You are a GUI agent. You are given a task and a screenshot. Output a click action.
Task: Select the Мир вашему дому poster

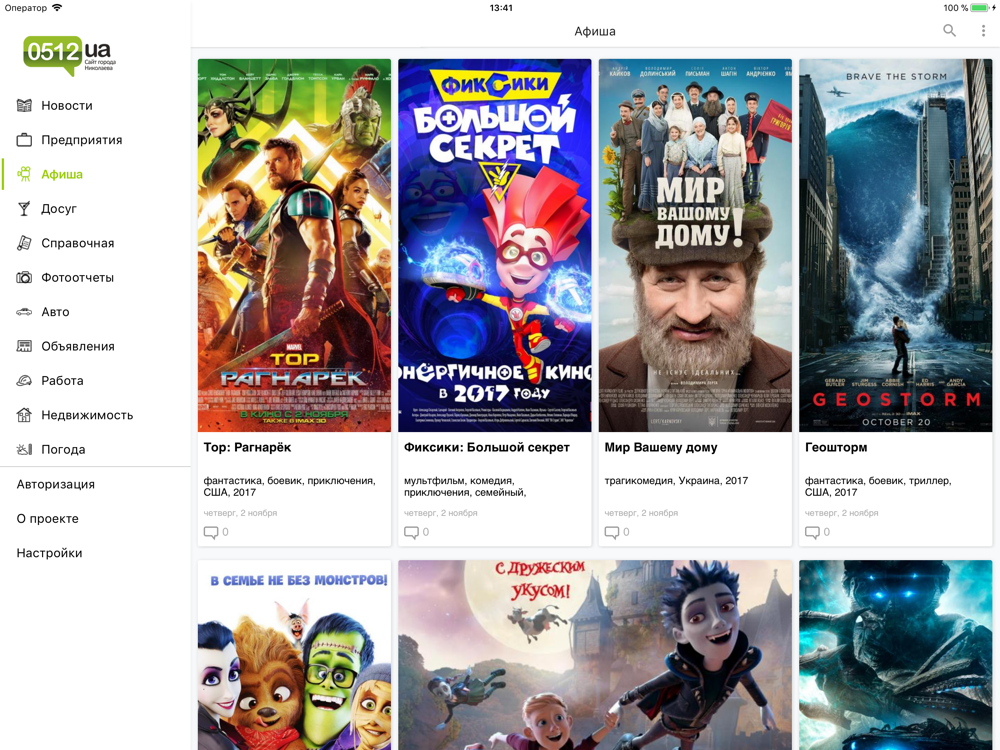(x=695, y=246)
